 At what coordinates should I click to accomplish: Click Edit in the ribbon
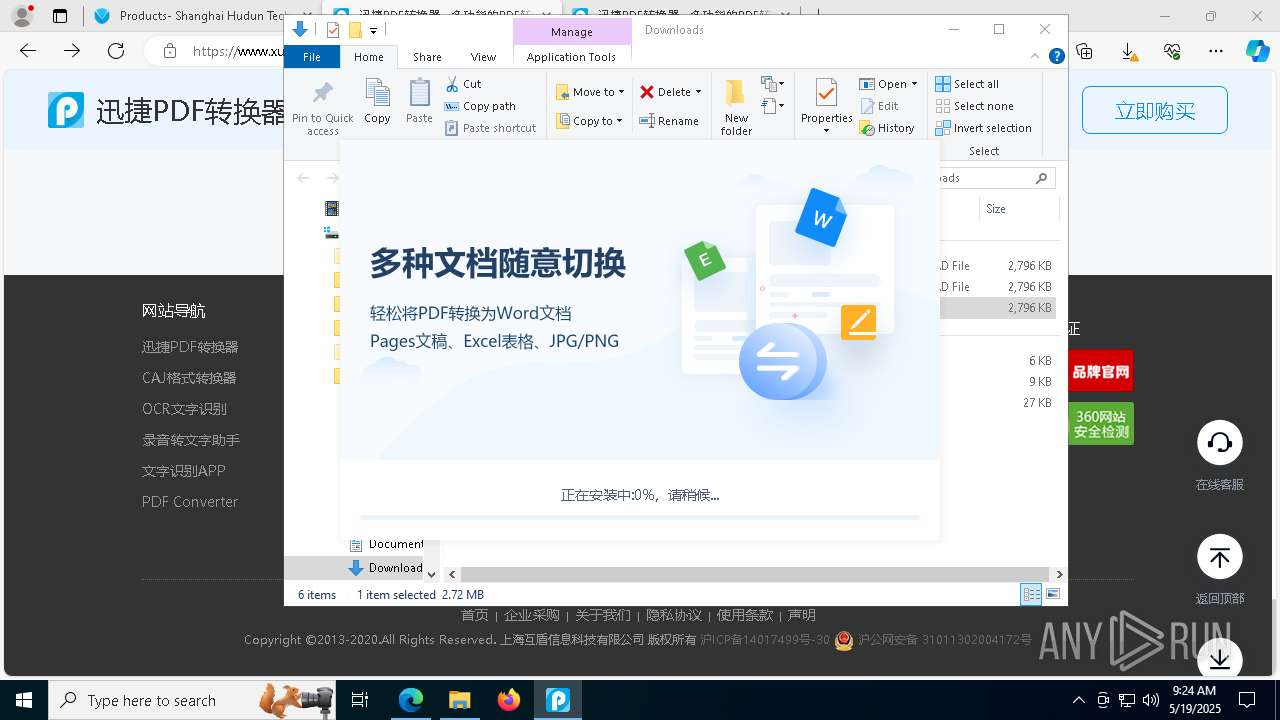click(x=879, y=106)
